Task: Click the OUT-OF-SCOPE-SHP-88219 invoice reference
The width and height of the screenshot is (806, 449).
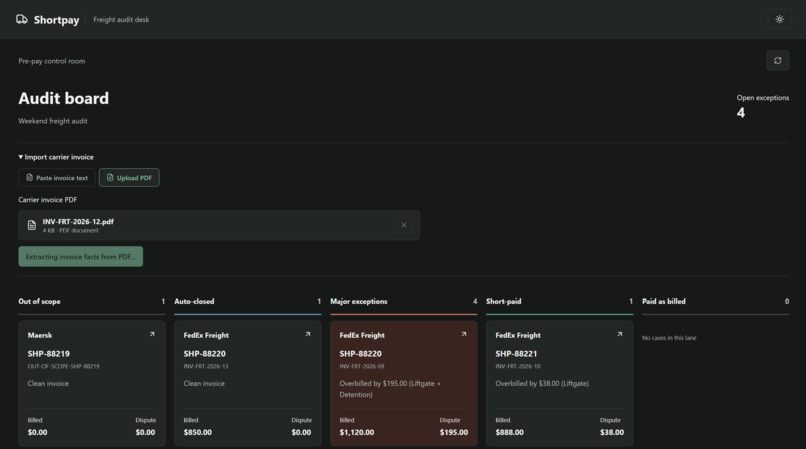Action: tap(64, 366)
